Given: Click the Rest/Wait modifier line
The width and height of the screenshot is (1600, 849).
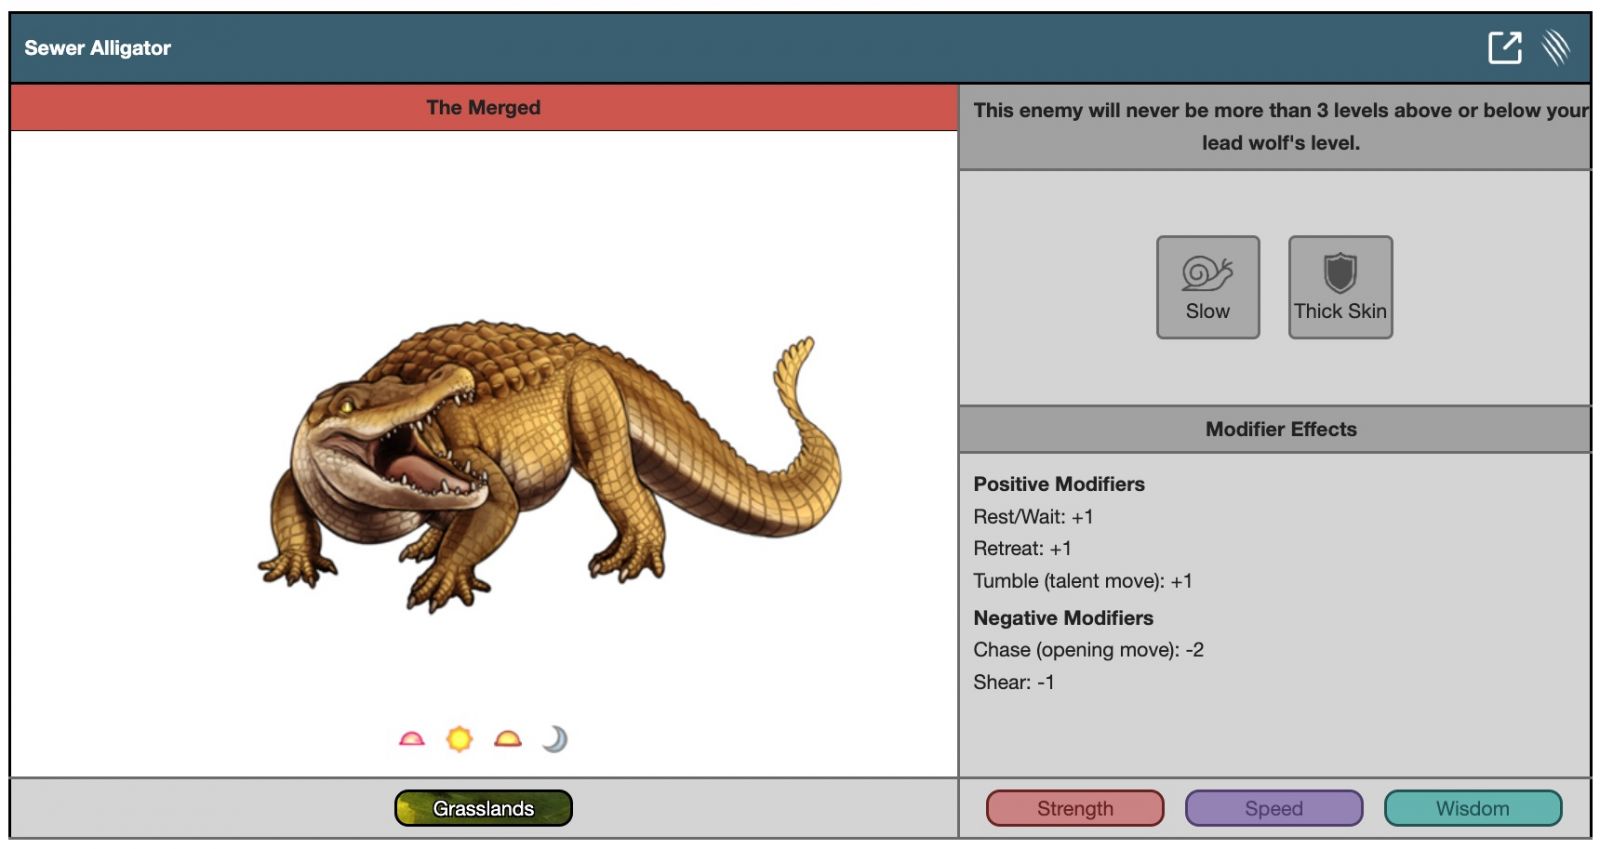Looking at the screenshot, I should [1033, 517].
